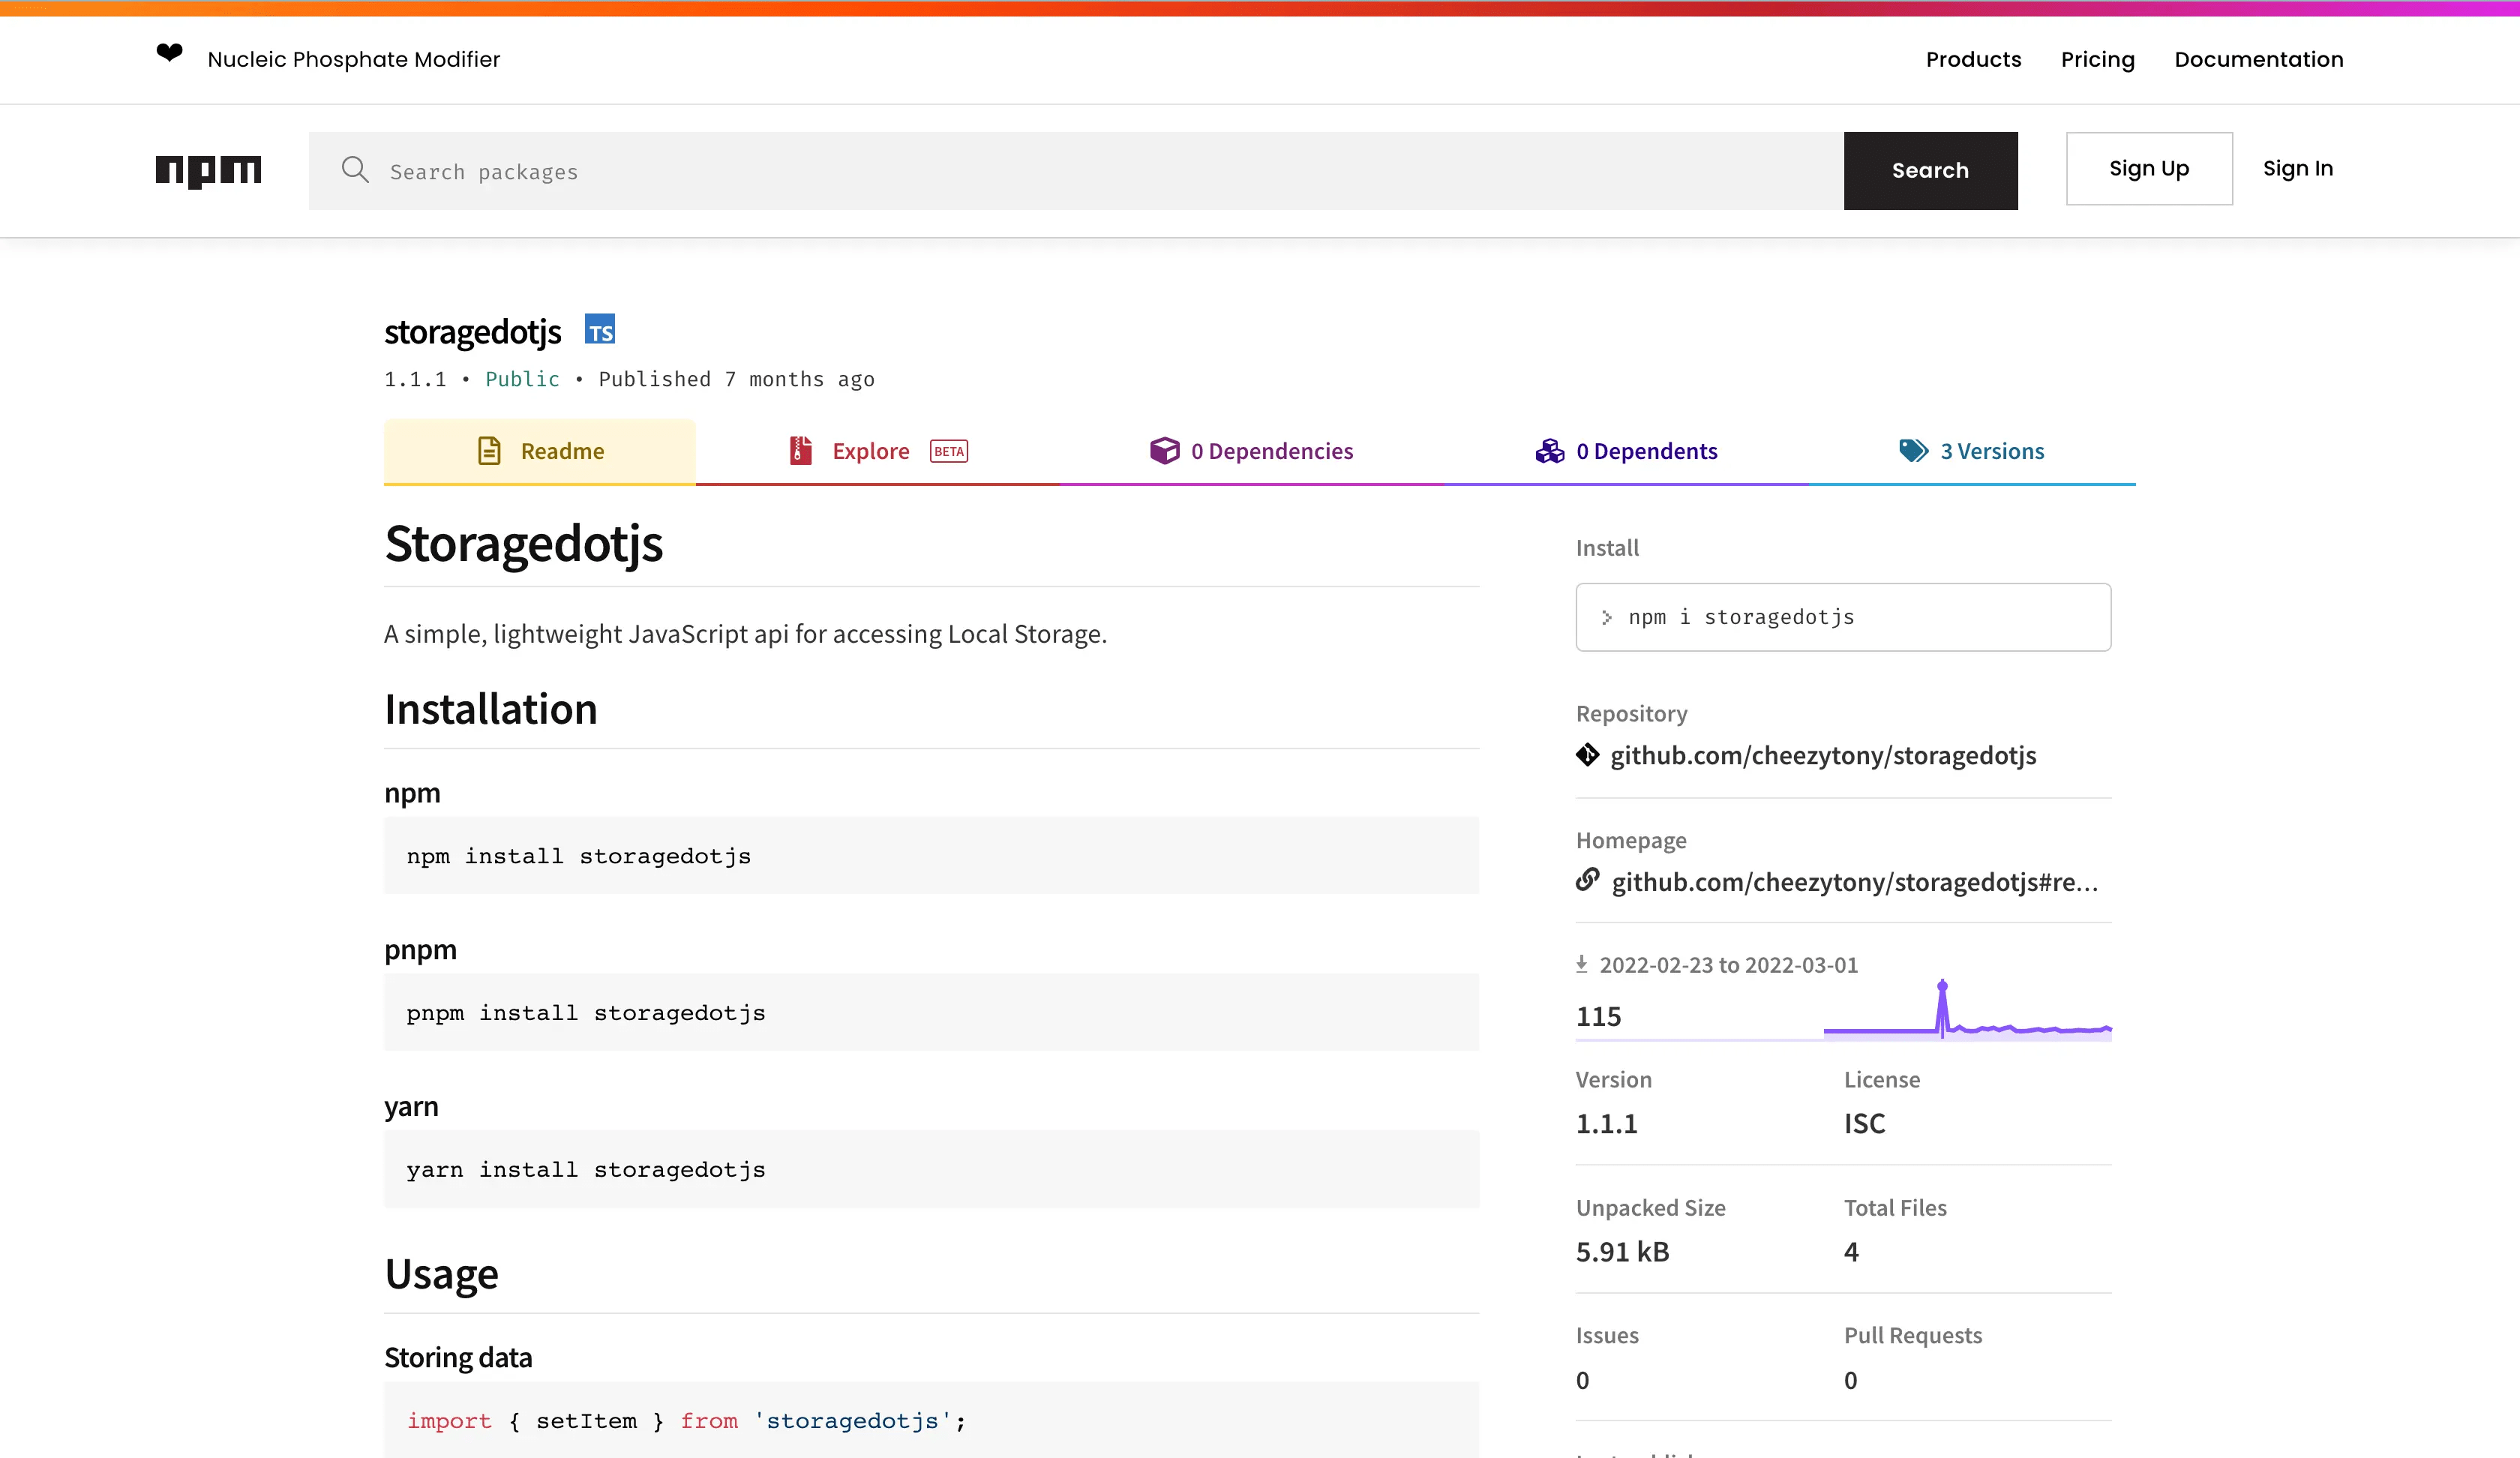Open the npm logo home link
Screen dimensions: 2520x1458
pos(208,171)
